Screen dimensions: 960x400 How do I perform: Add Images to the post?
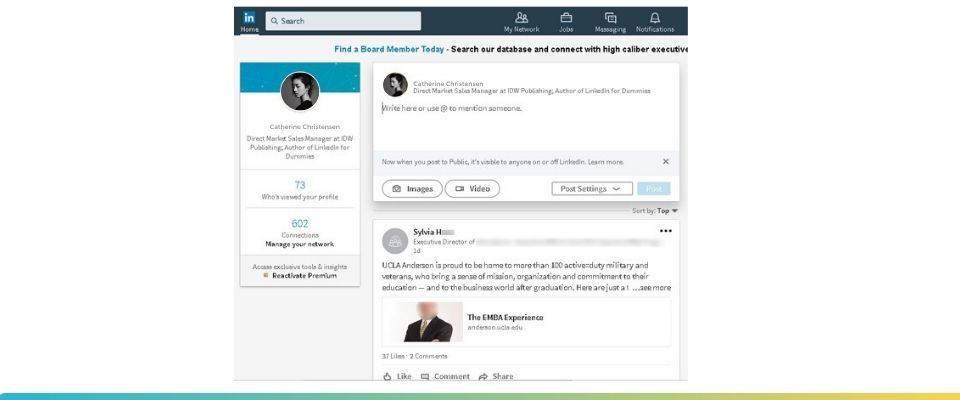tap(412, 189)
